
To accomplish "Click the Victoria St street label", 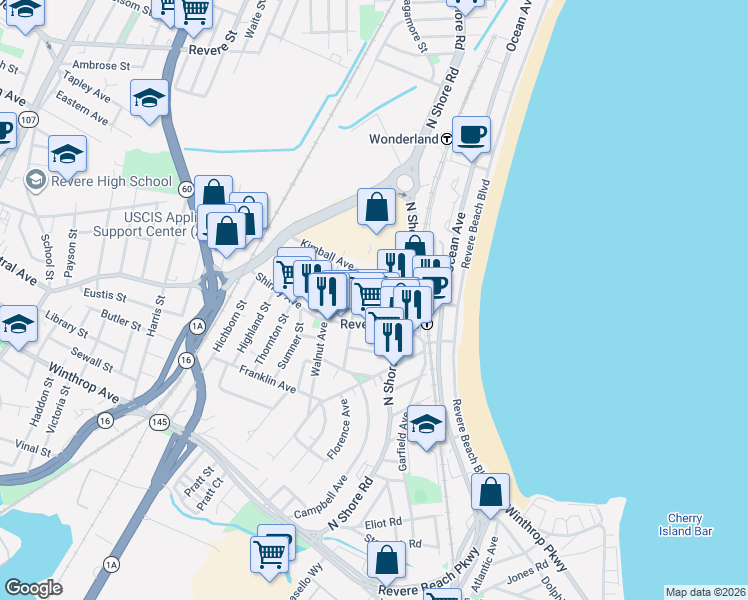I will click(58, 410).
